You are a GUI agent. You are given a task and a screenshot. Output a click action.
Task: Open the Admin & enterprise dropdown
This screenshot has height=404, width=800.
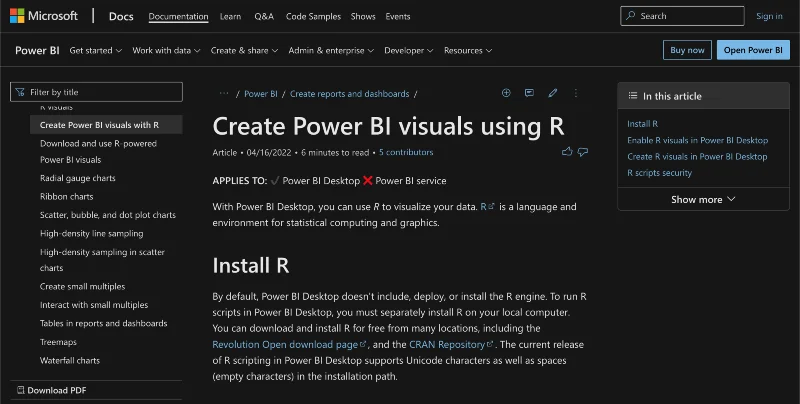(331, 50)
